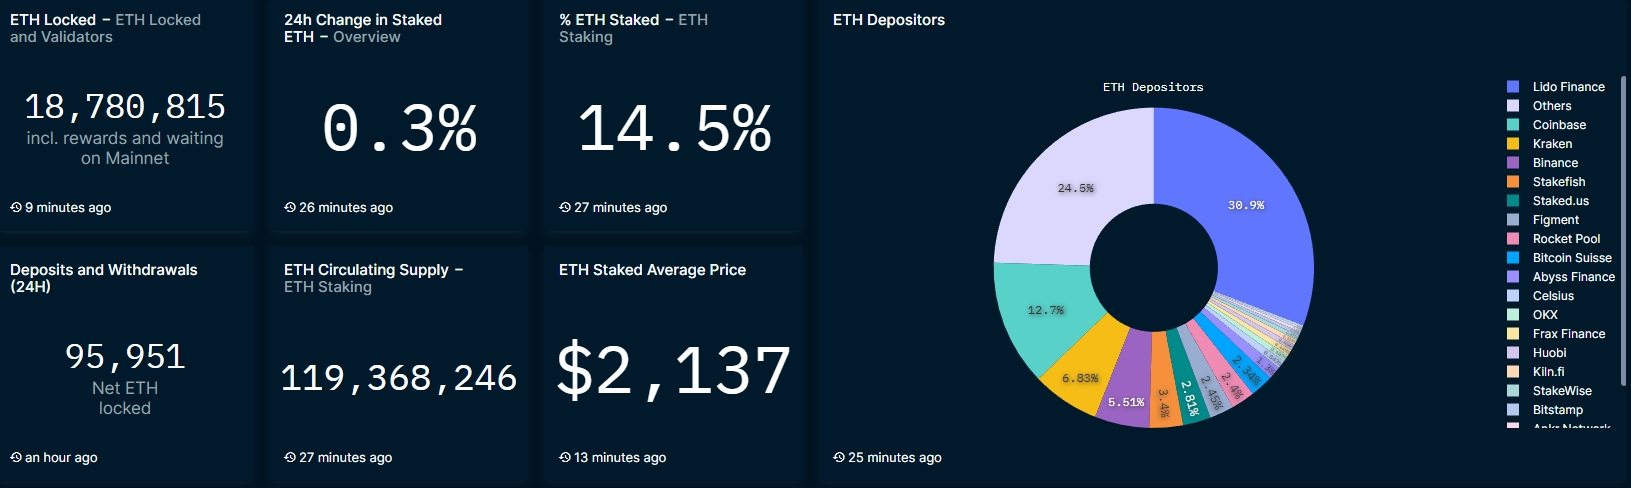Toggle Lido Finance series in legend

tap(1568, 87)
